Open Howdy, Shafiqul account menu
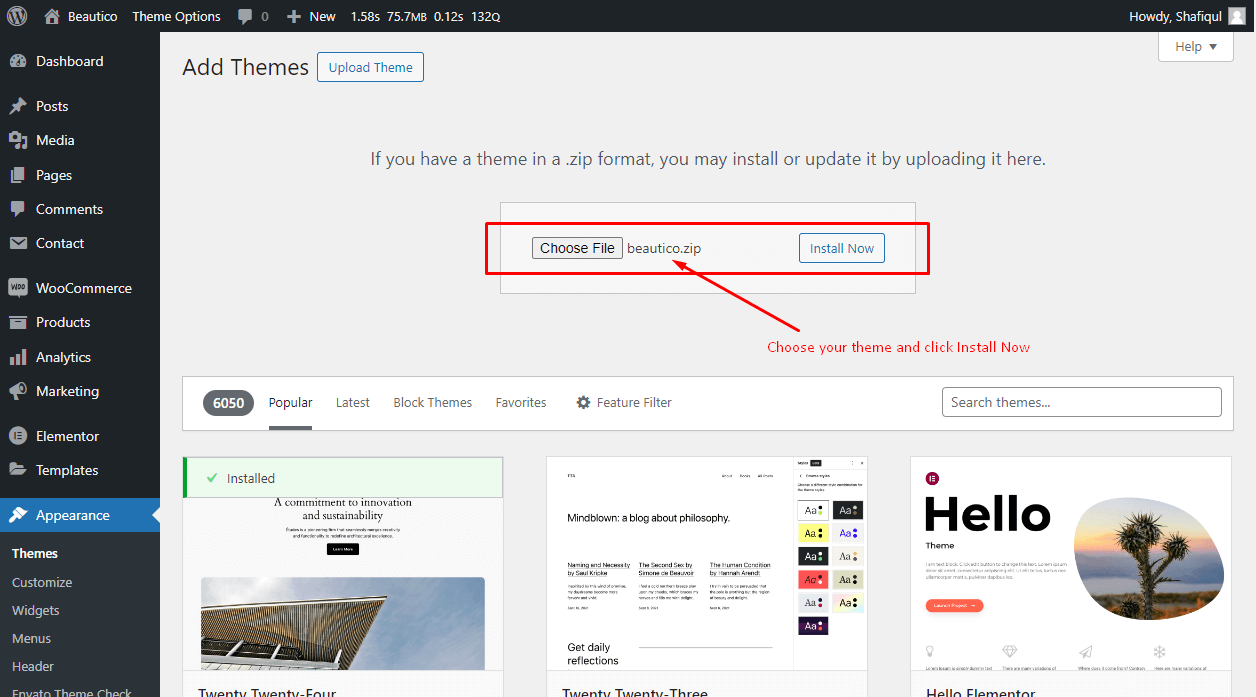The width and height of the screenshot is (1256, 697). (x=1187, y=16)
